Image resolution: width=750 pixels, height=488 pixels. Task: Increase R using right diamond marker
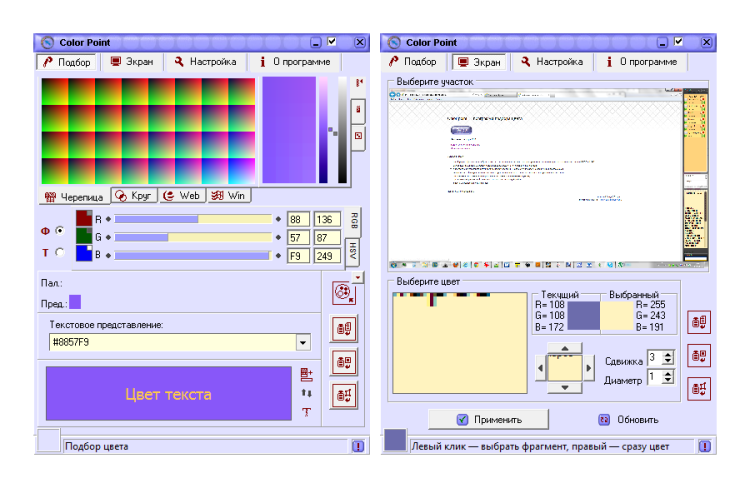278,219
